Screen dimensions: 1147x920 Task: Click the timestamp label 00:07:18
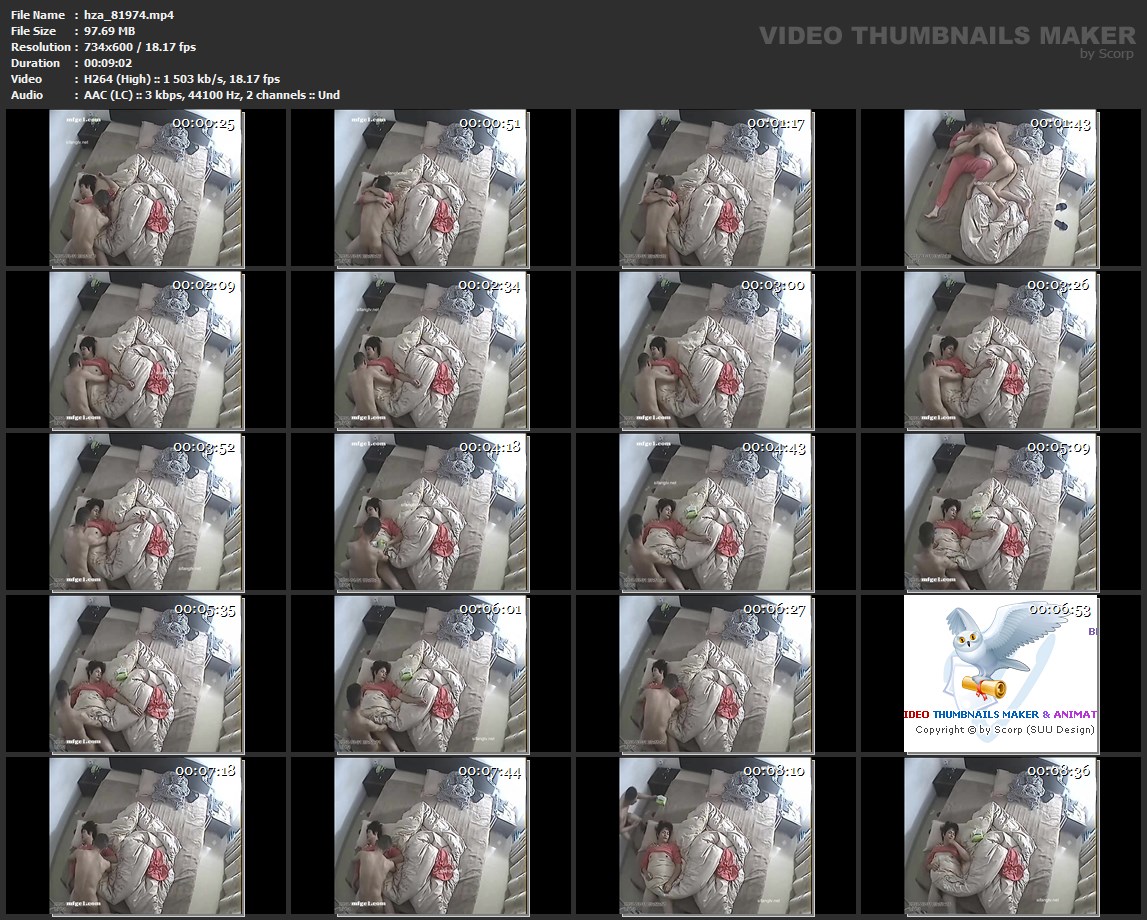coord(205,771)
